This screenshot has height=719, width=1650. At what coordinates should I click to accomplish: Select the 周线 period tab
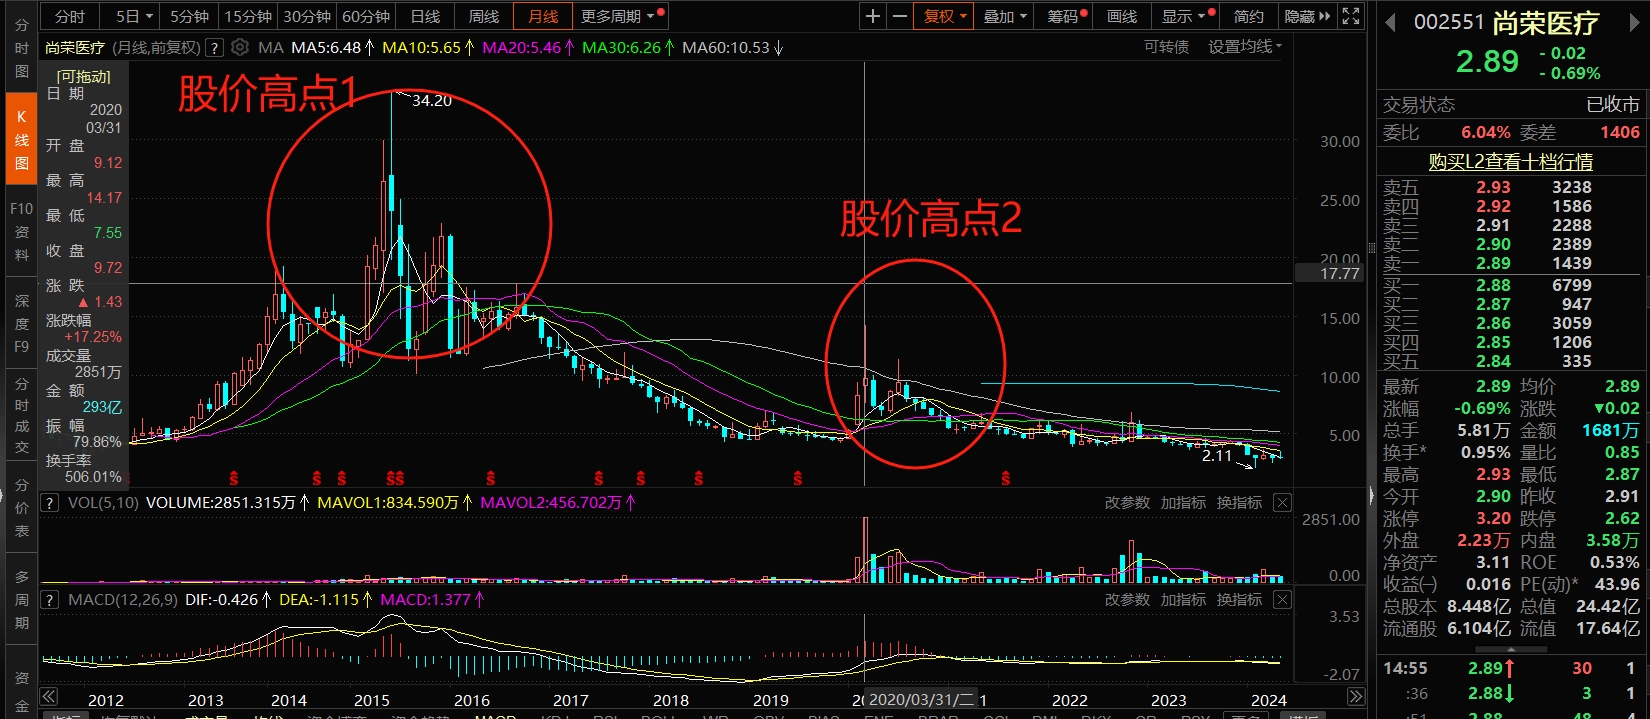[x=484, y=16]
